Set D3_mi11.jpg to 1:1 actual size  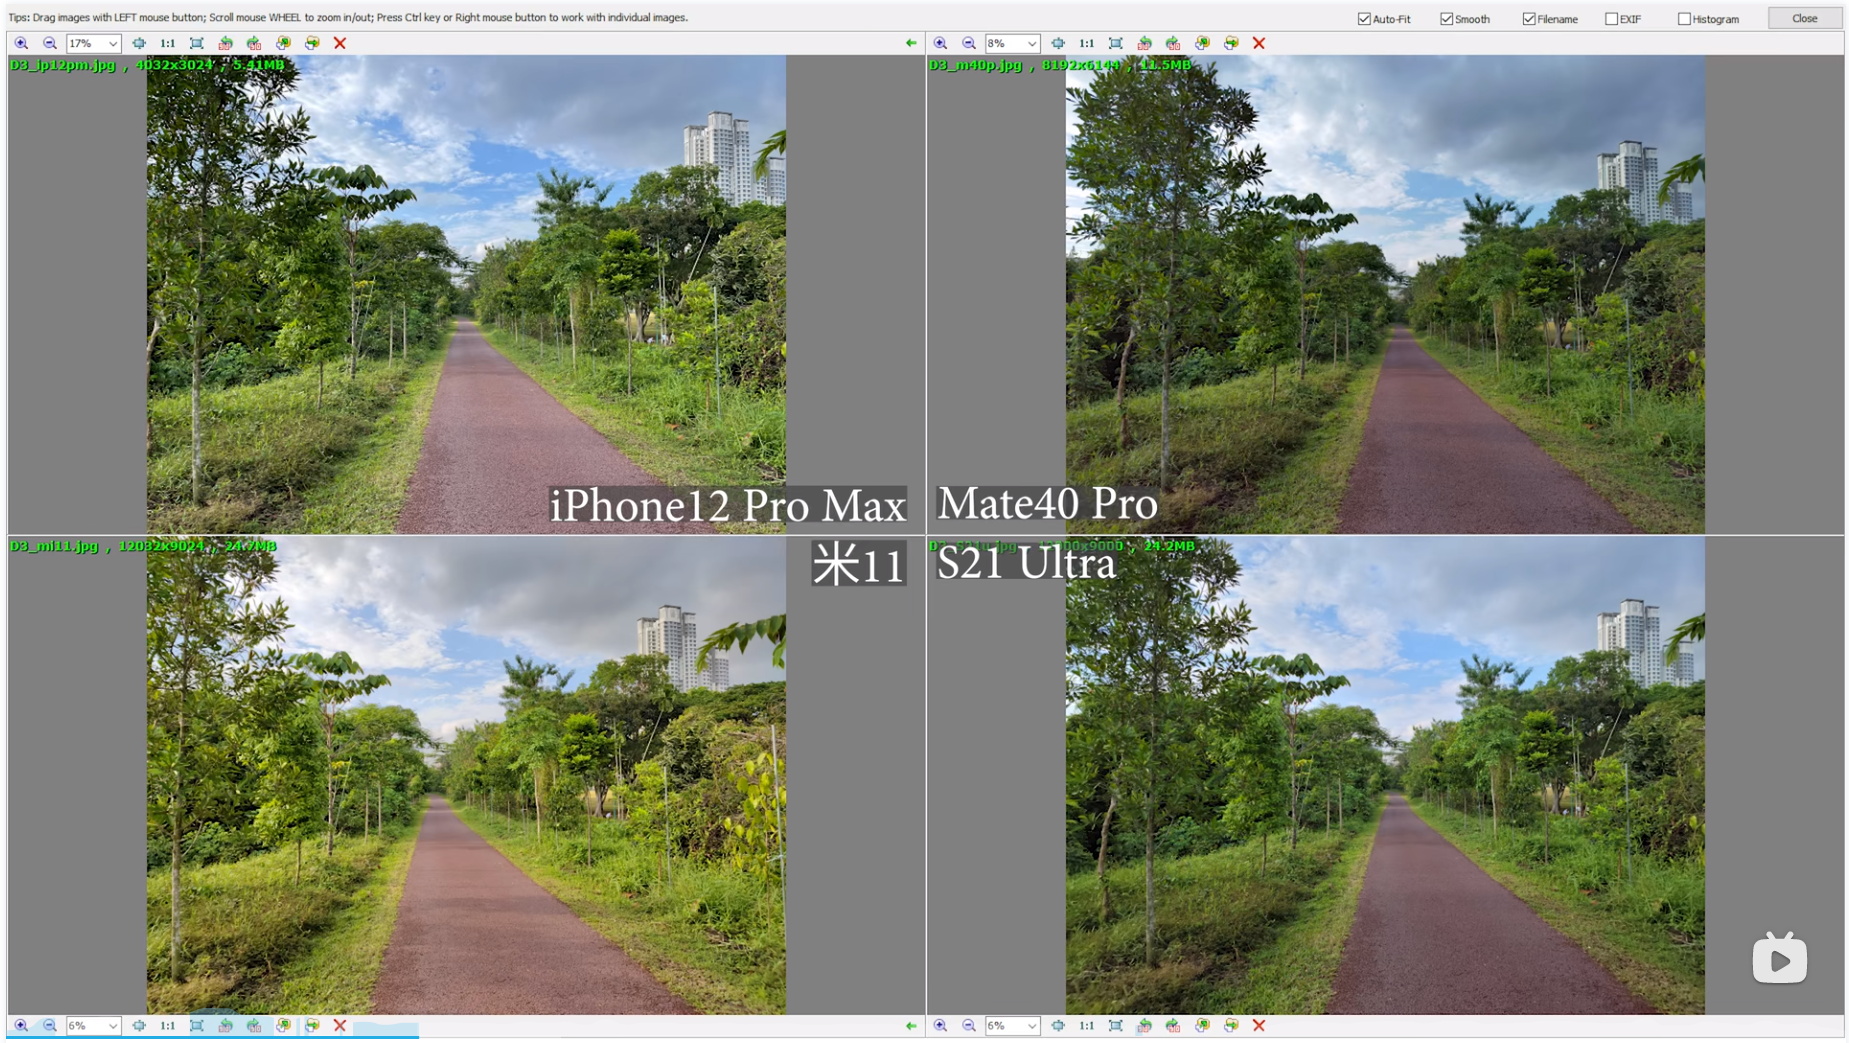pos(168,1026)
